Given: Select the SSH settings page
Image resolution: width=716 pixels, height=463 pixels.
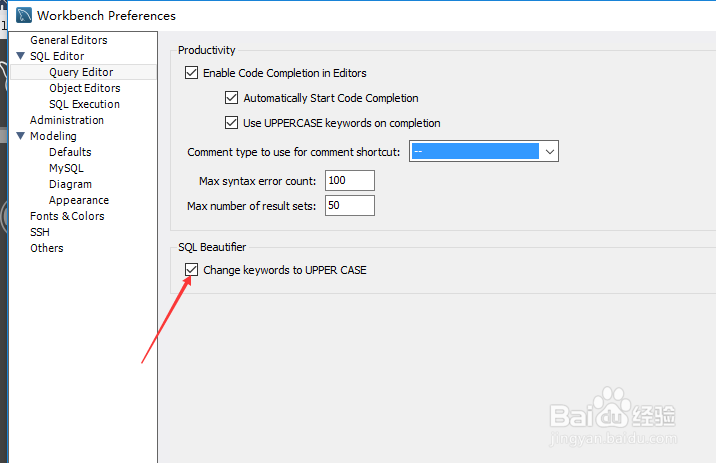Looking at the screenshot, I should pyautogui.click(x=40, y=232).
